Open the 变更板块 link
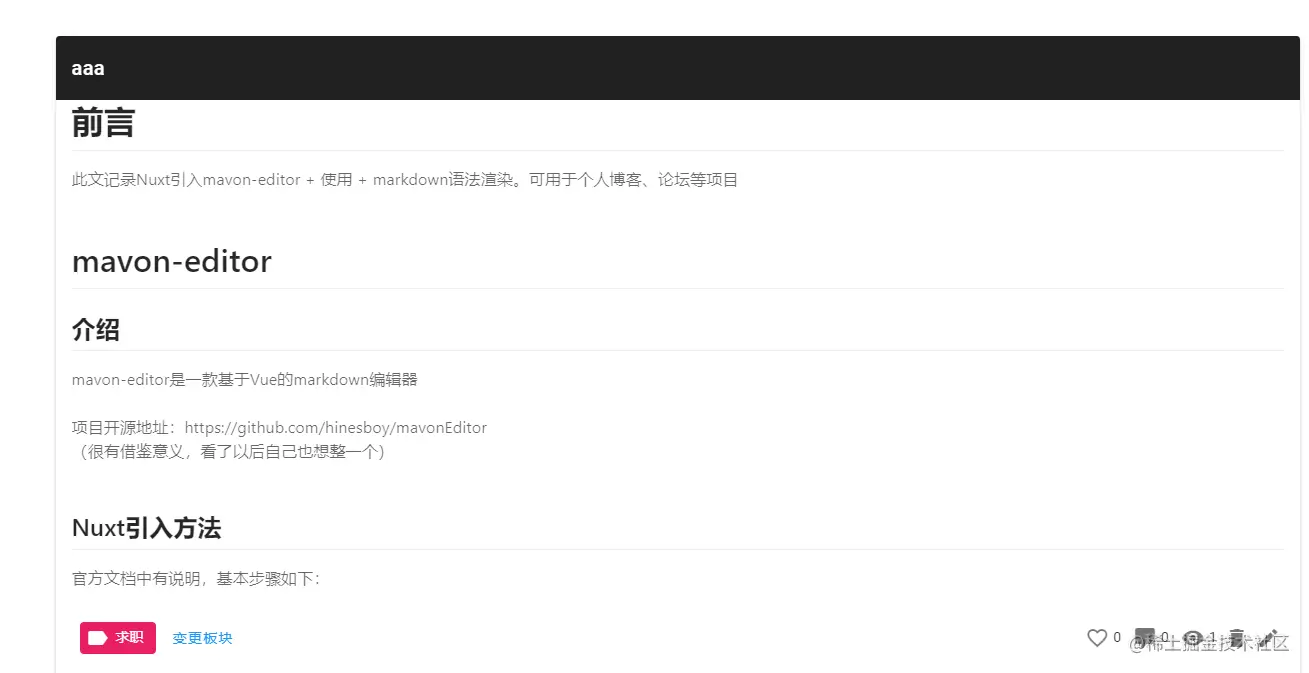 [x=202, y=638]
